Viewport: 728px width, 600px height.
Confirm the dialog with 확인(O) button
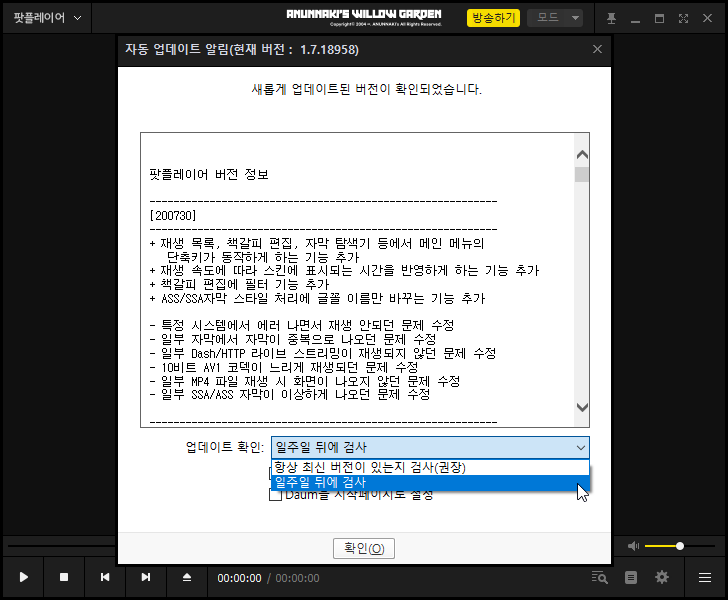(x=364, y=548)
